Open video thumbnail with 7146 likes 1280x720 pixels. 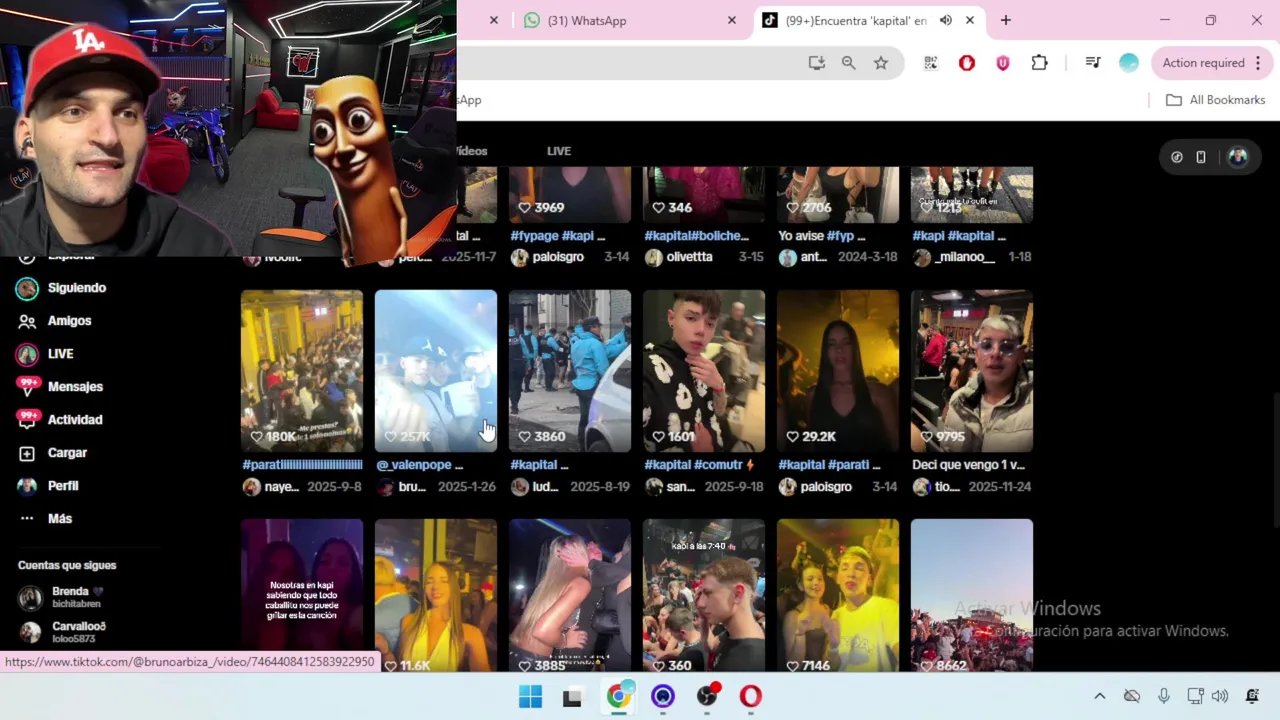point(838,596)
